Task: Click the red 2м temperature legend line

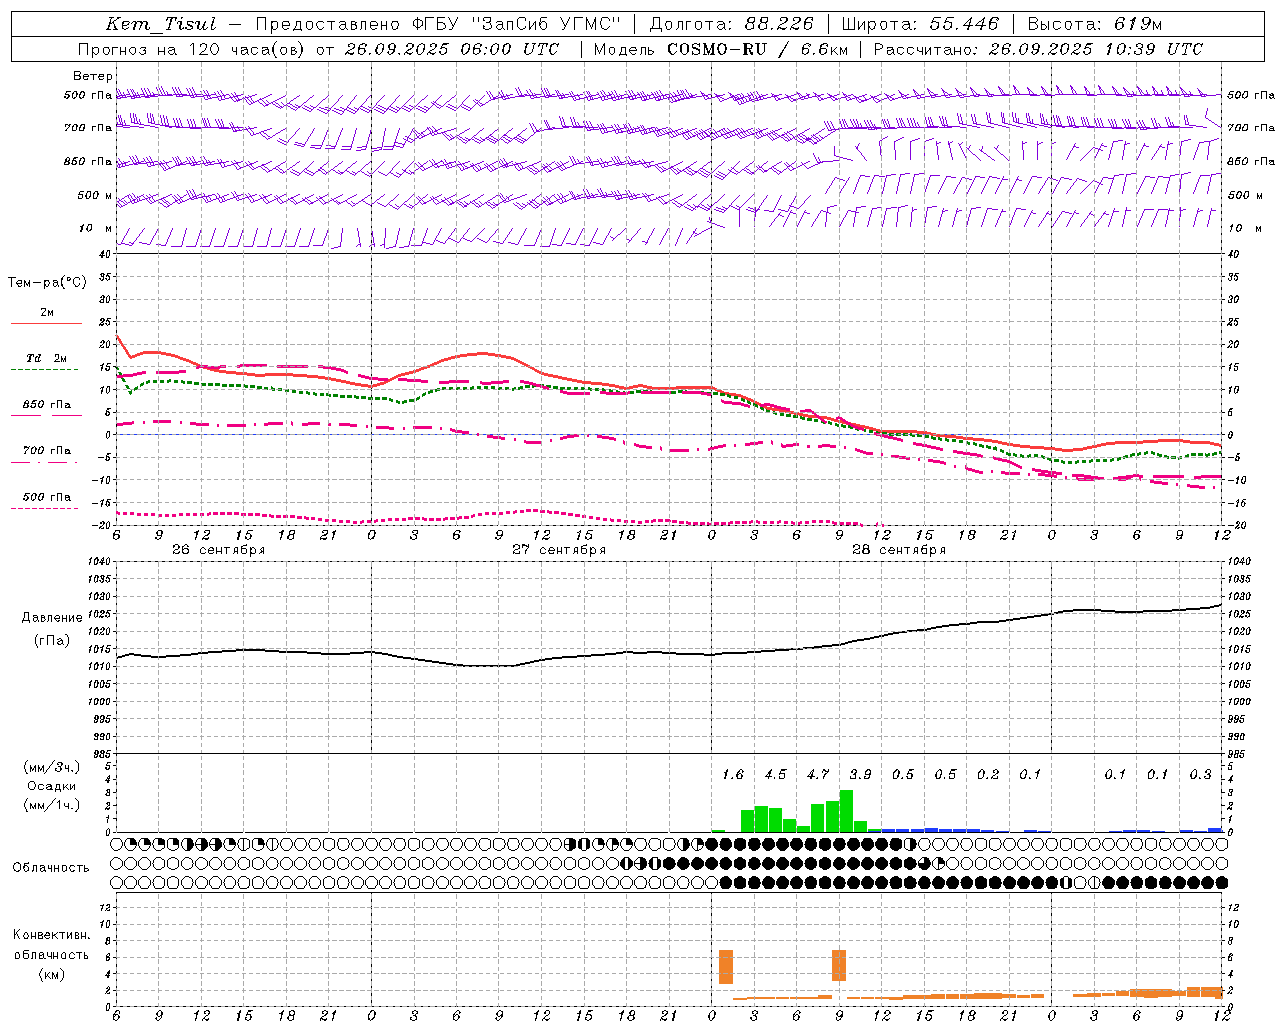Action: (x=46, y=323)
